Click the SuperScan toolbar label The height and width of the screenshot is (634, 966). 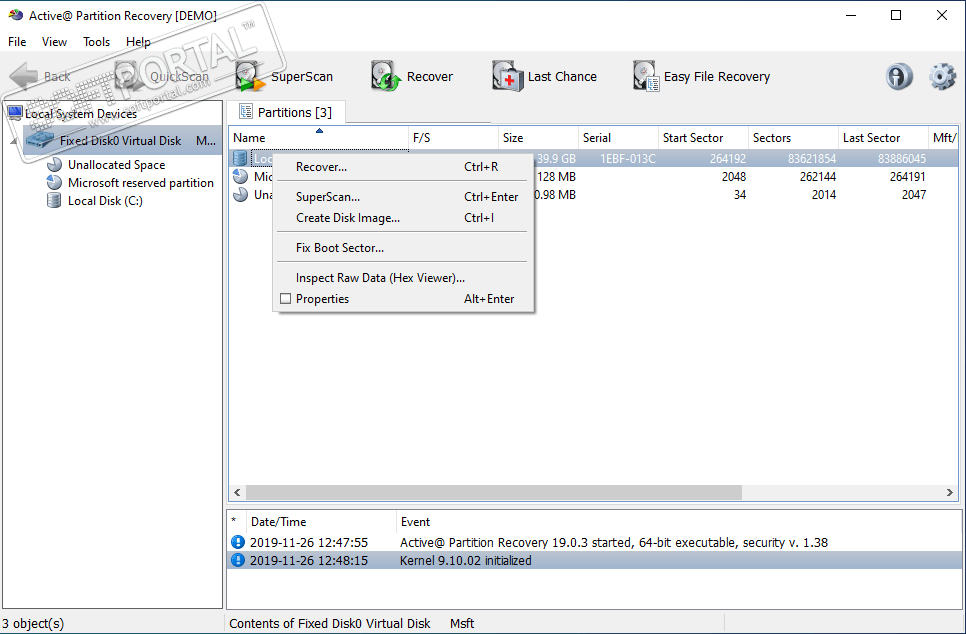[302, 76]
